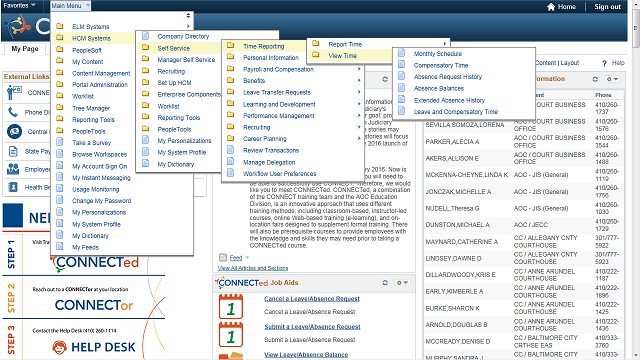The height and width of the screenshot is (360, 640).
Task: Click the Phone Directory handset icon
Action: 13,112
